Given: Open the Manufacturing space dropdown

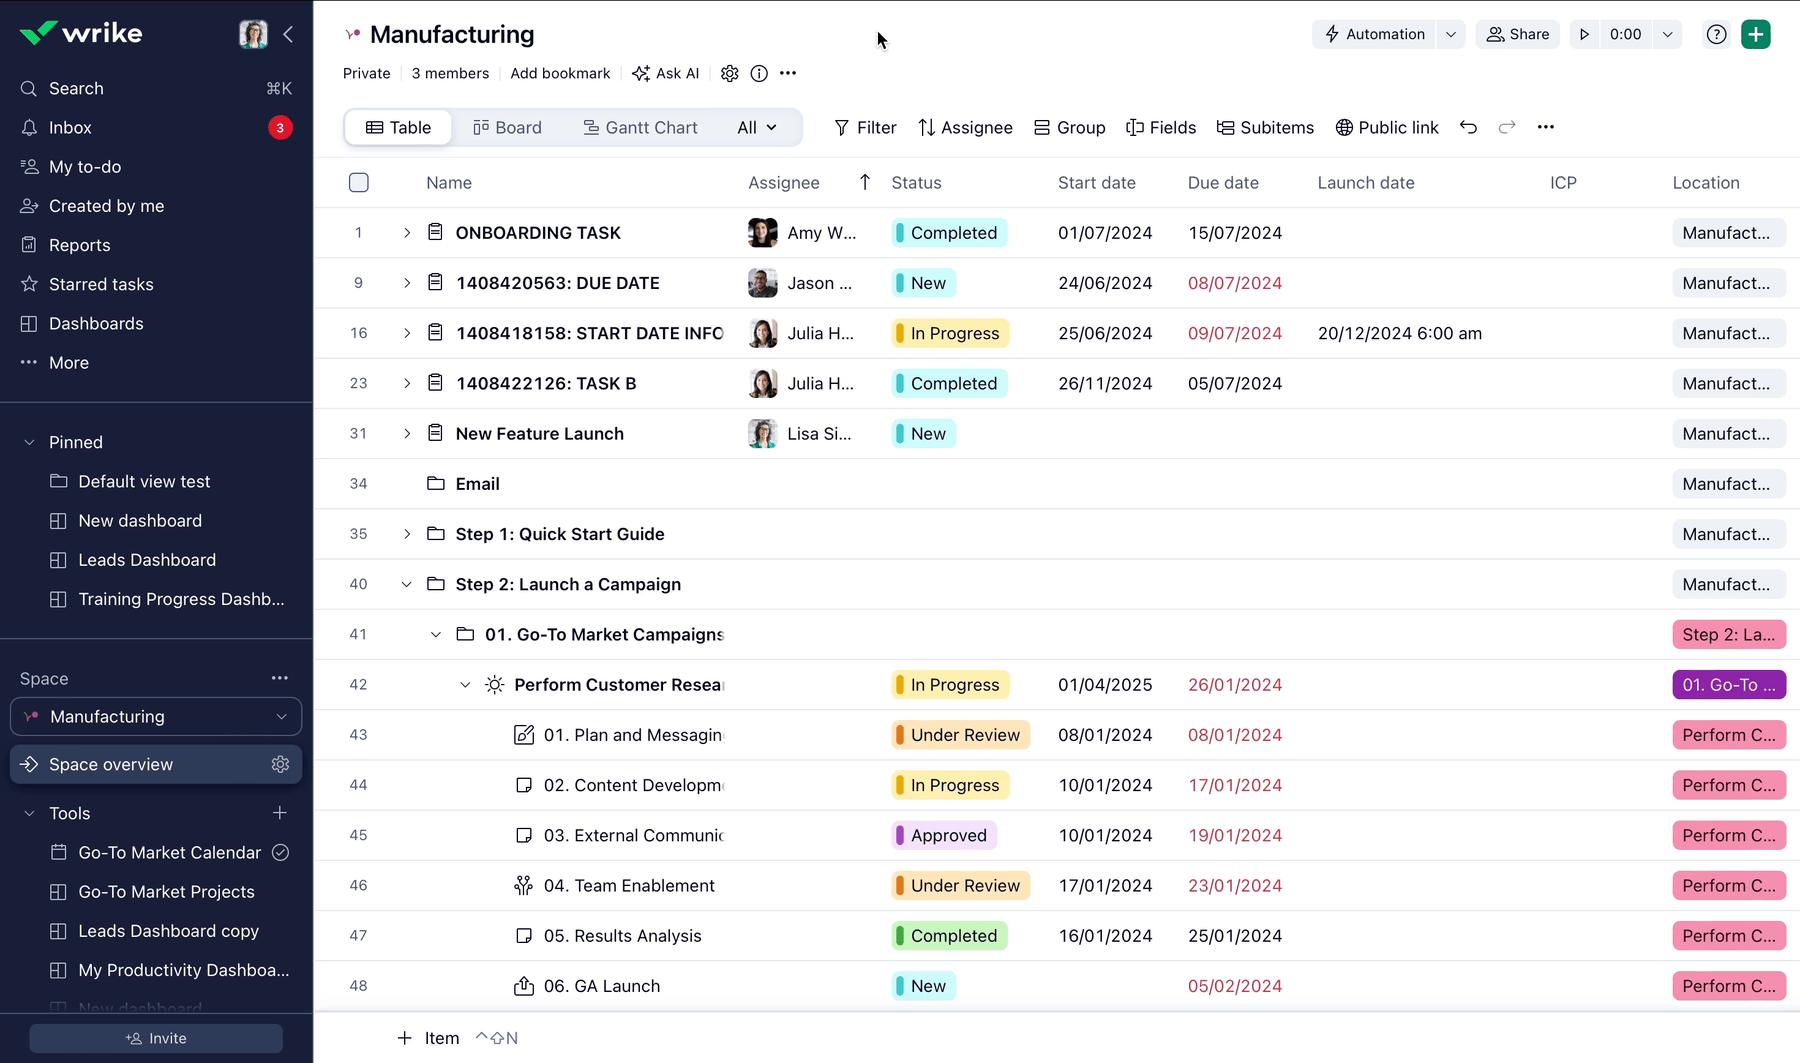Looking at the screenshot, I should pos(281,716).
